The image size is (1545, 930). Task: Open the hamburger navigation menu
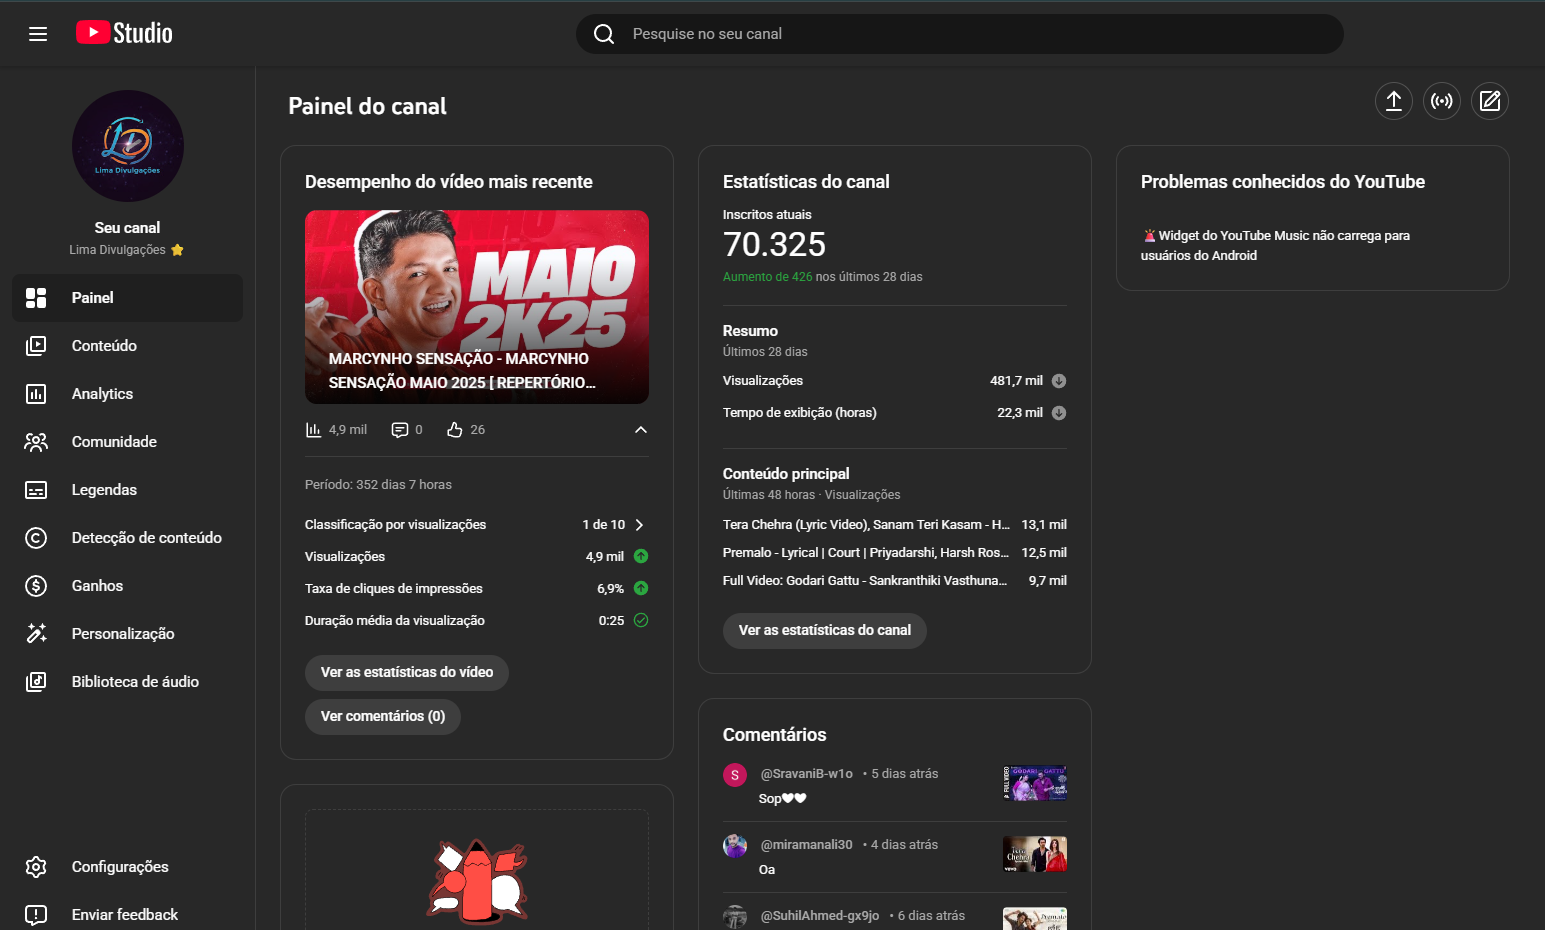click(x=38, y=34)
